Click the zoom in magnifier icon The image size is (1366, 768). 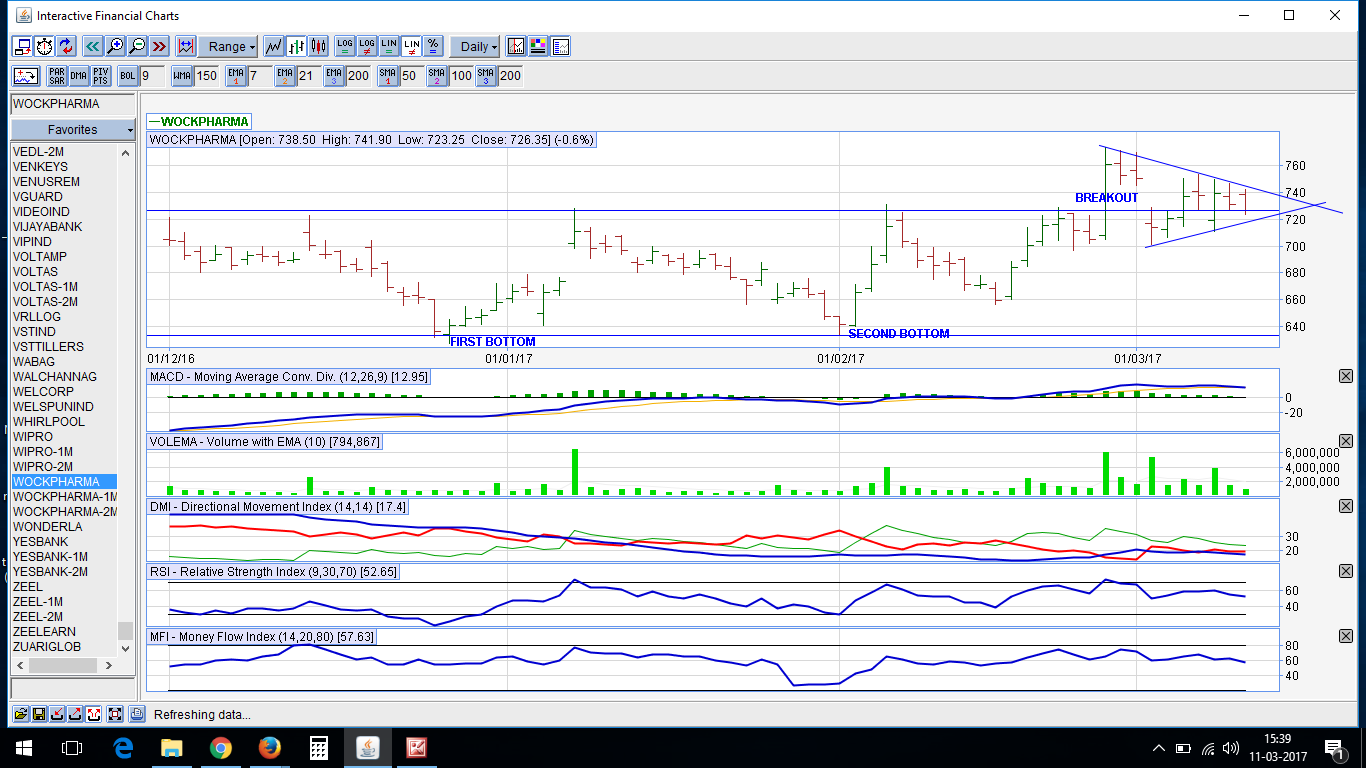click(115, 46)
